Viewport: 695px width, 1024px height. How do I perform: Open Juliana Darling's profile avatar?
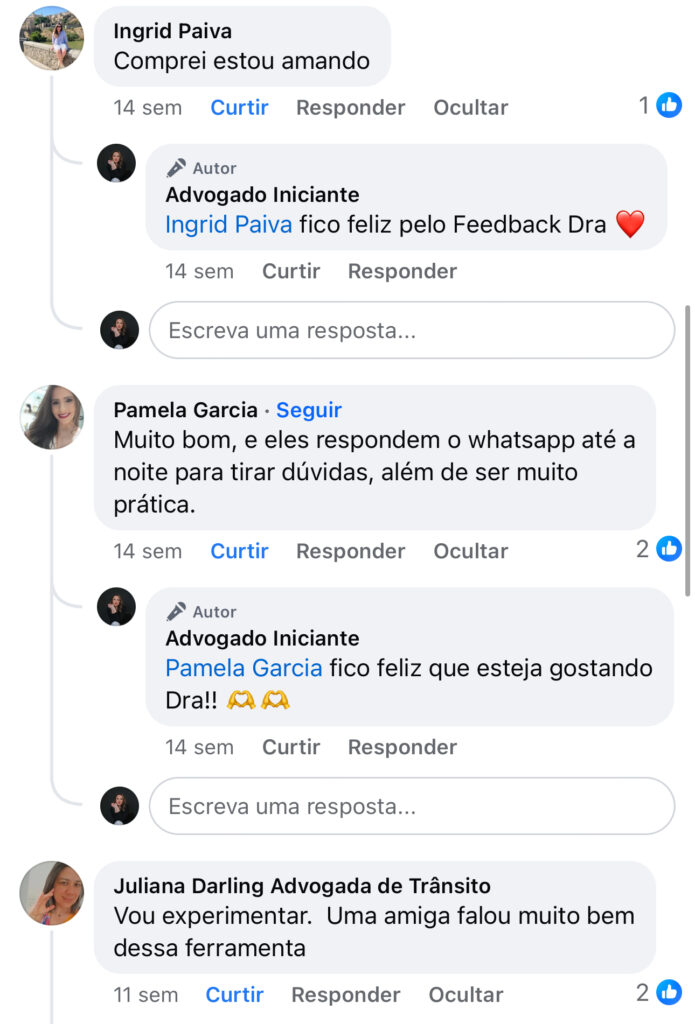(52, 893)
